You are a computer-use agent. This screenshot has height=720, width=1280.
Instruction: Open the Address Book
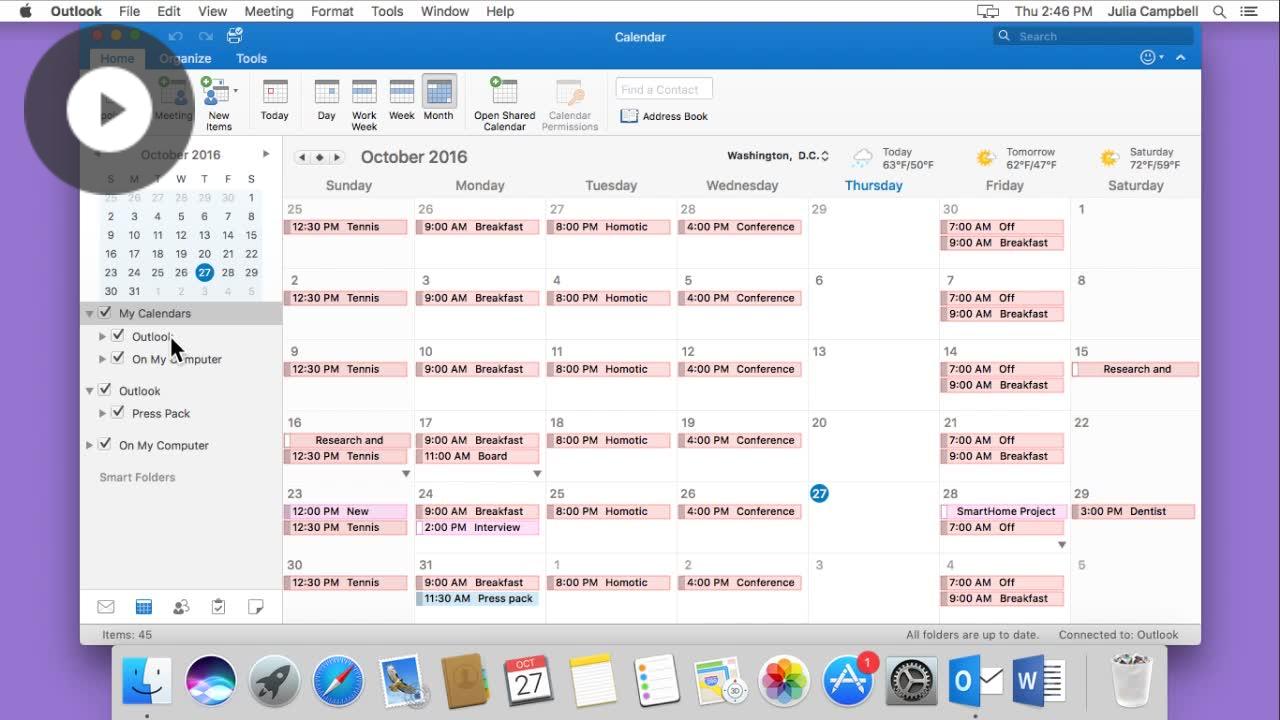tap(664, 116)
